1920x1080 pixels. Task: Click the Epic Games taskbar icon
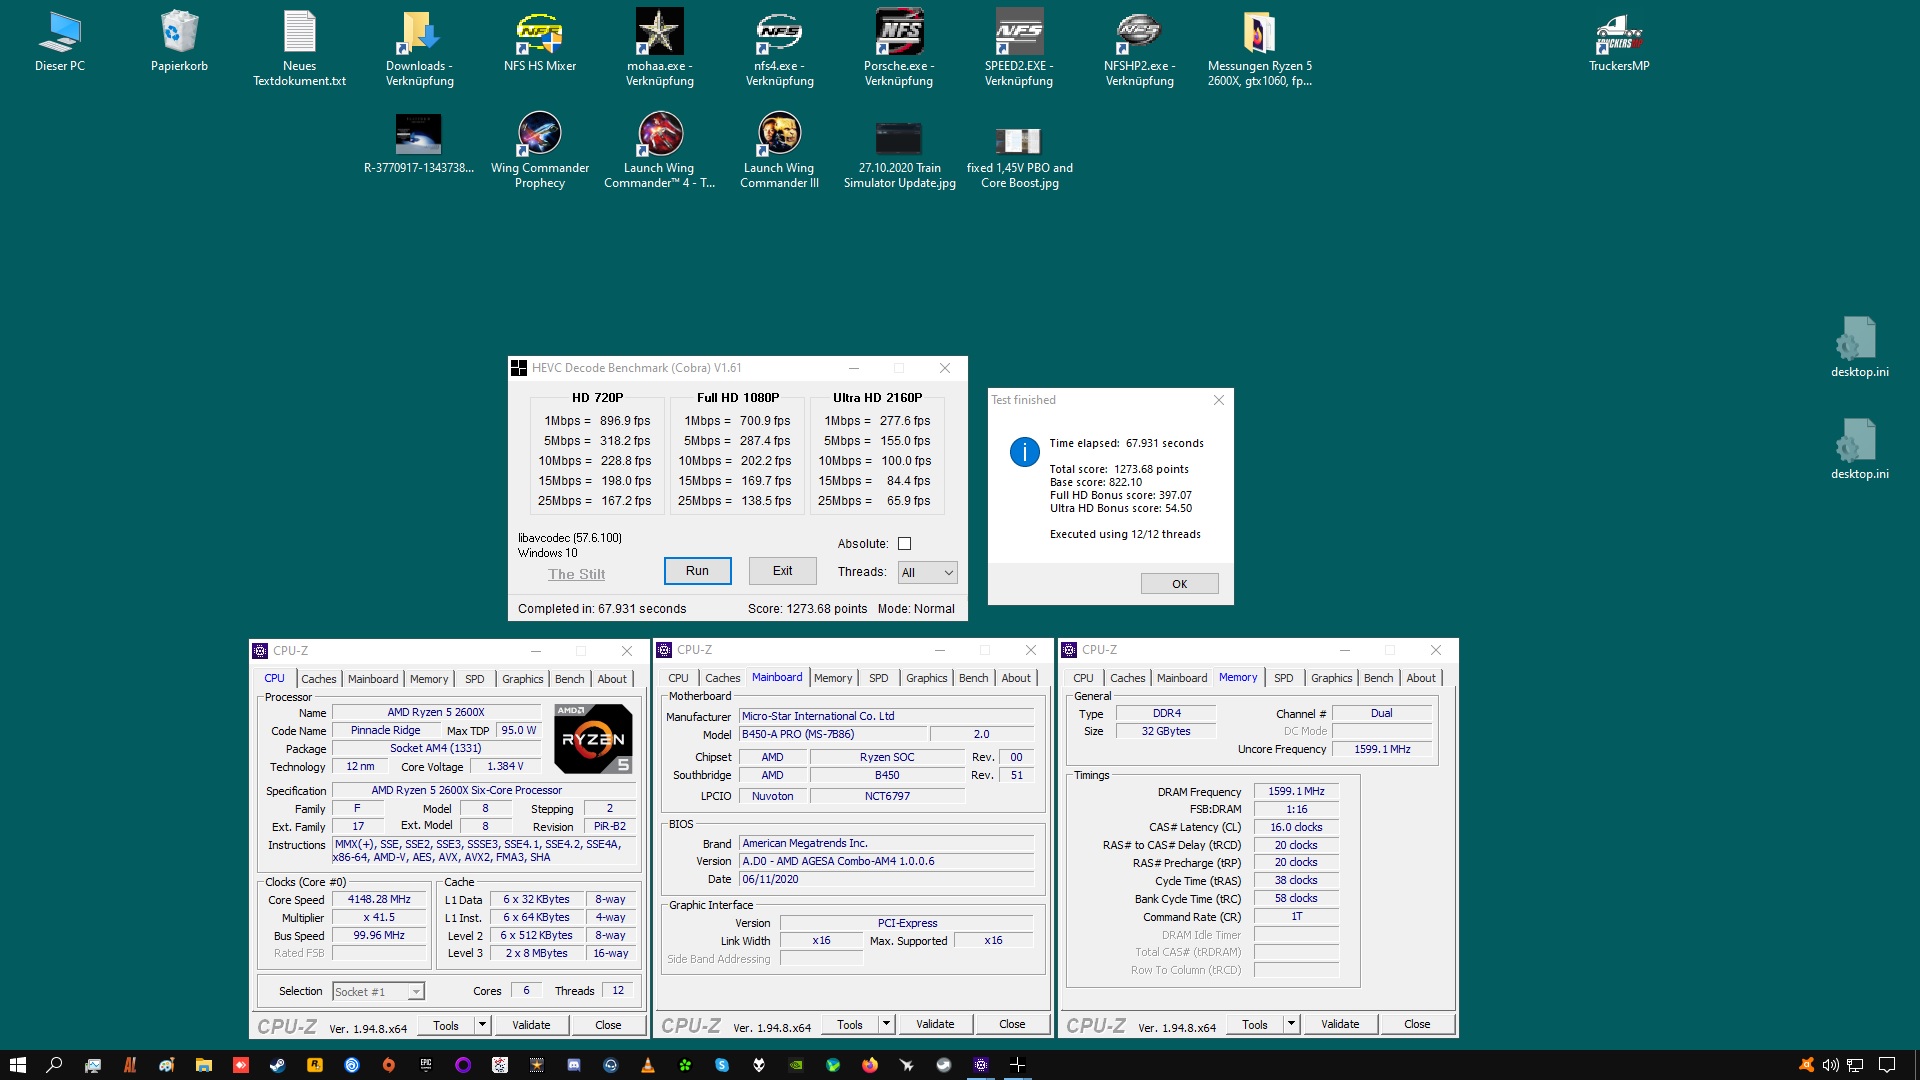click(425, 1065)
